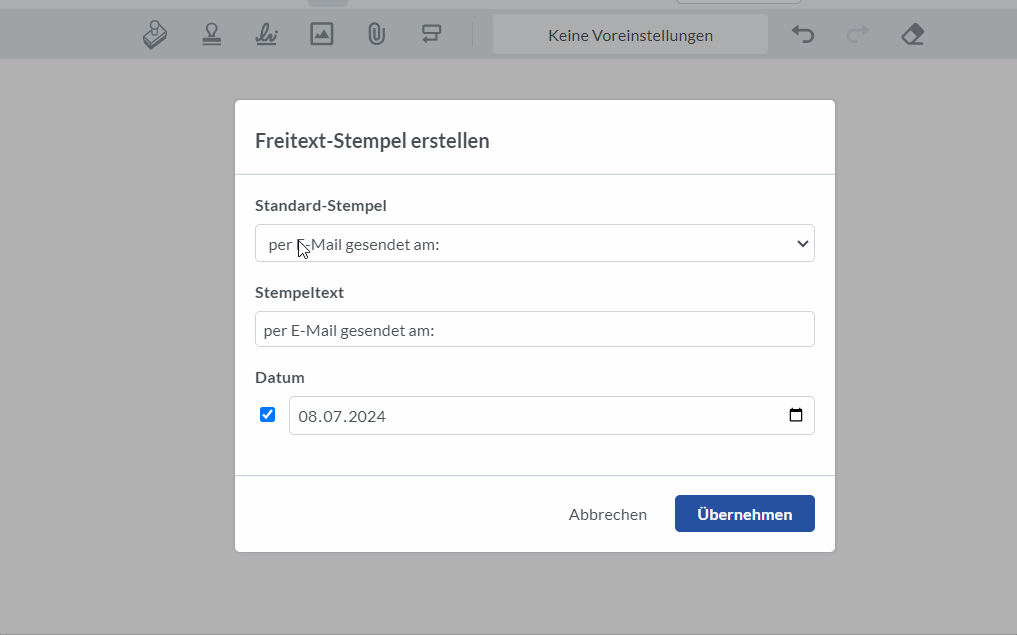Click the Stempeltext input field
This screenshot has height=635, width=1017.
coord(535,329)
